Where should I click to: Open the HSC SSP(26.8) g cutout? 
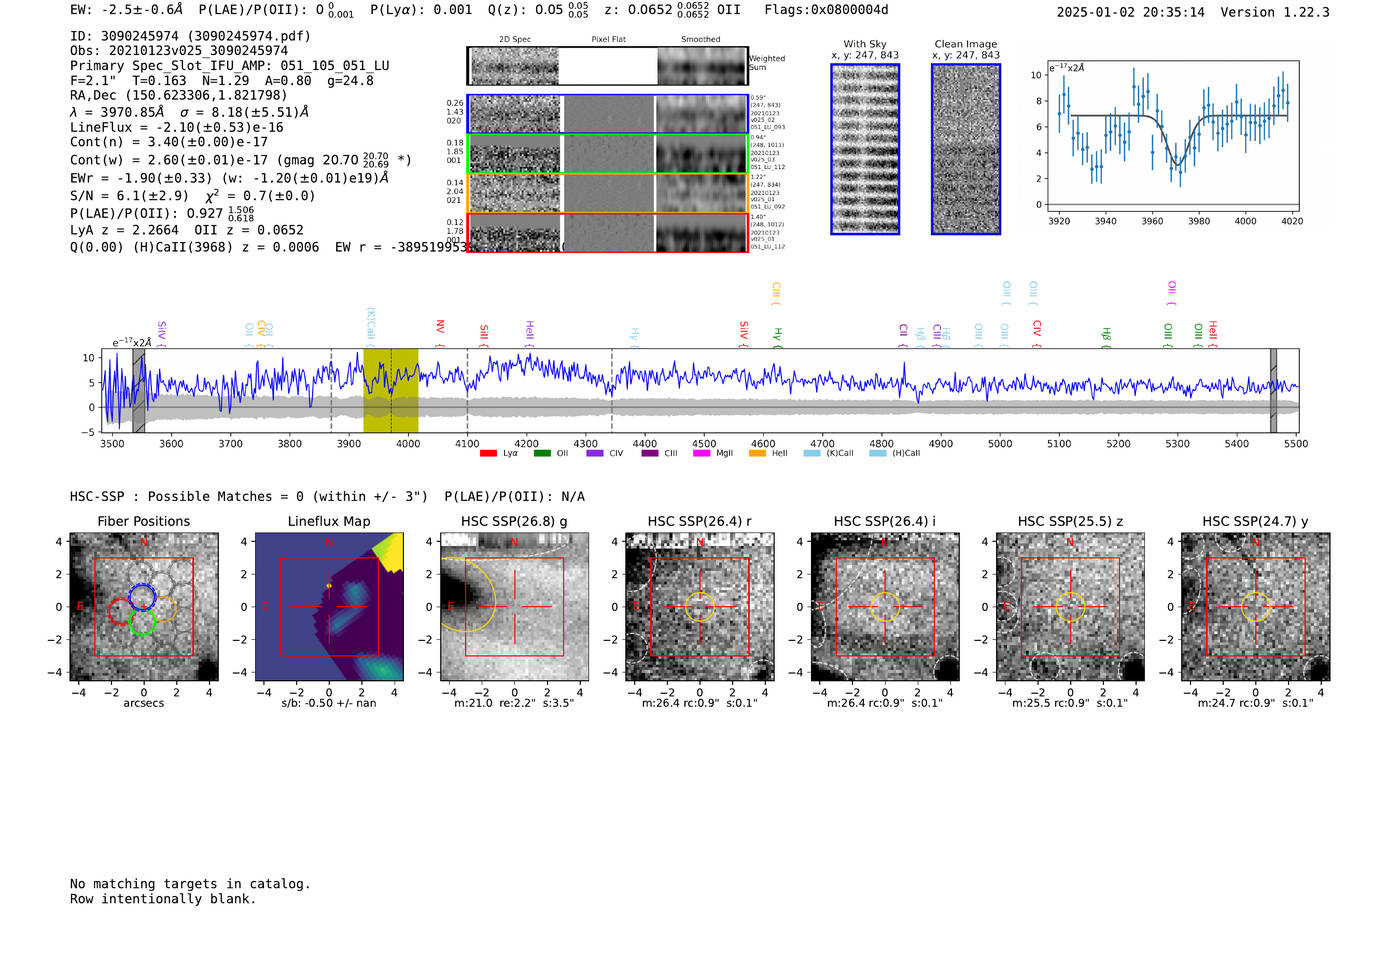click(514, 607)
